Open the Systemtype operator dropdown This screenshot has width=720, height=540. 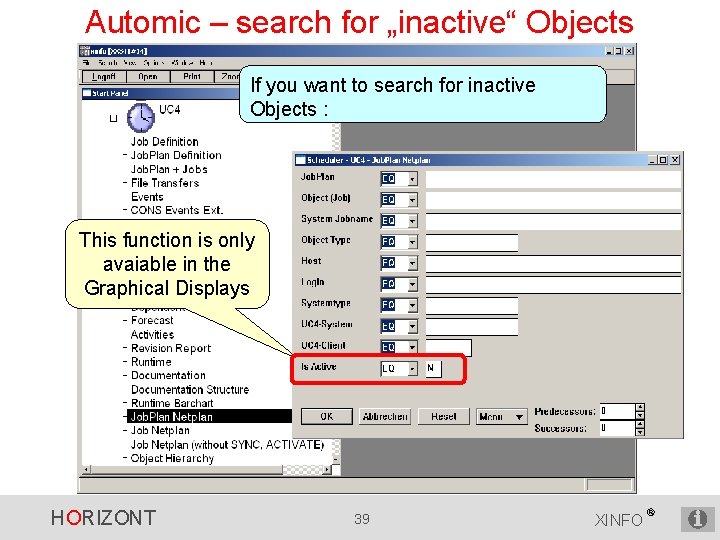(x=412, y=305)
